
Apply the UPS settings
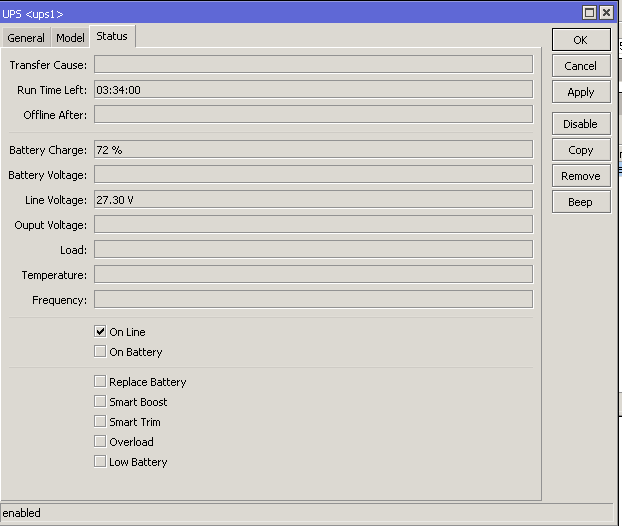coord(581,92)
